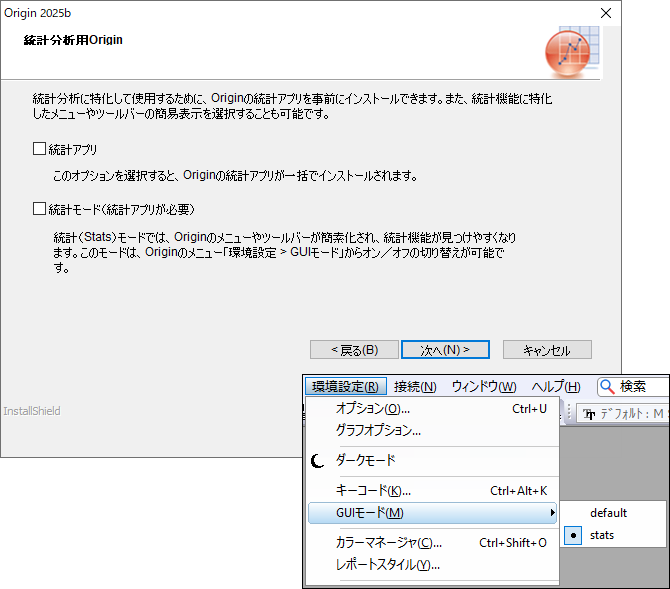
Task: Click the 統計分析用Origin heading
Action: click(73, 40)
